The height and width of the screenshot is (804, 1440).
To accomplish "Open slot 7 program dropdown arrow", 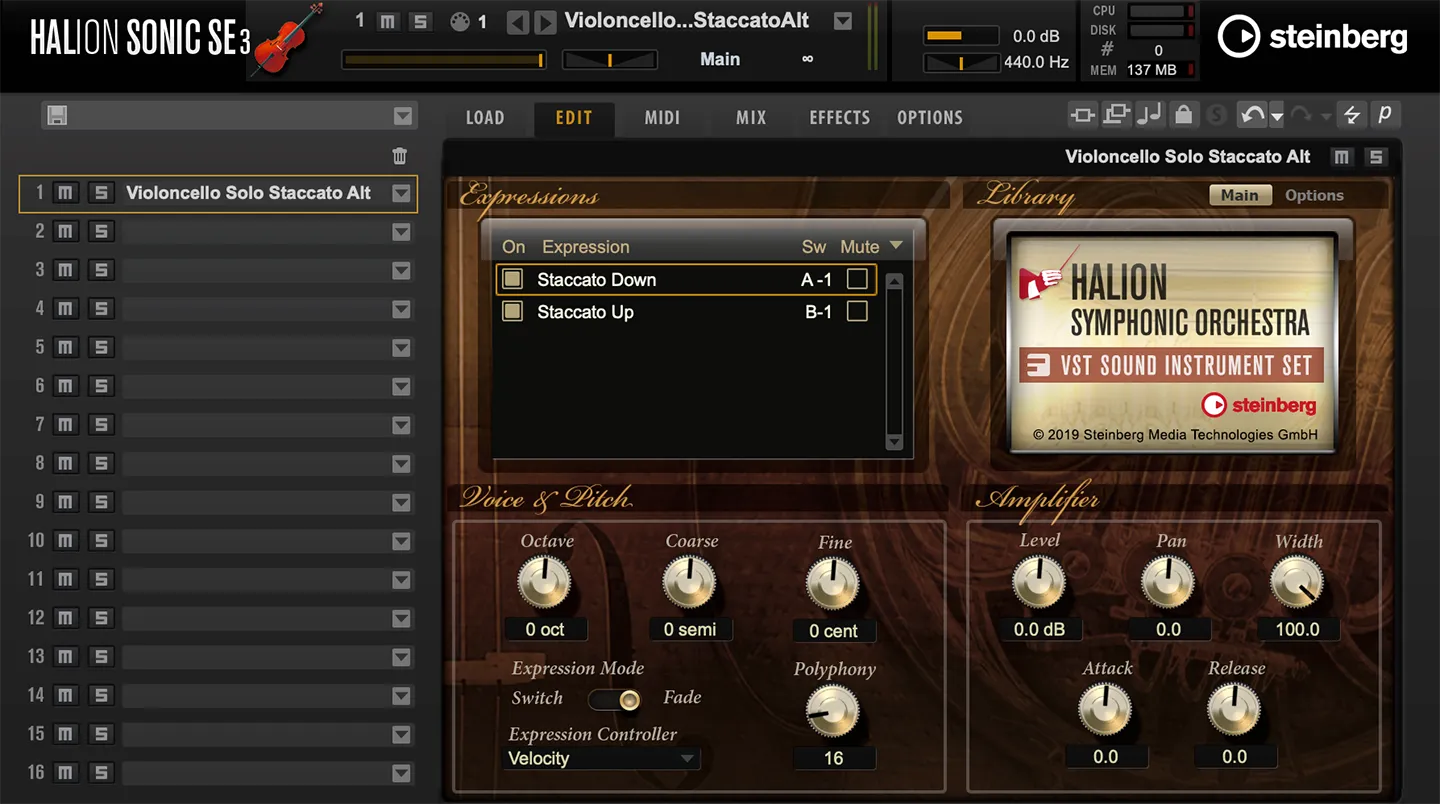I will coord(401,426).
